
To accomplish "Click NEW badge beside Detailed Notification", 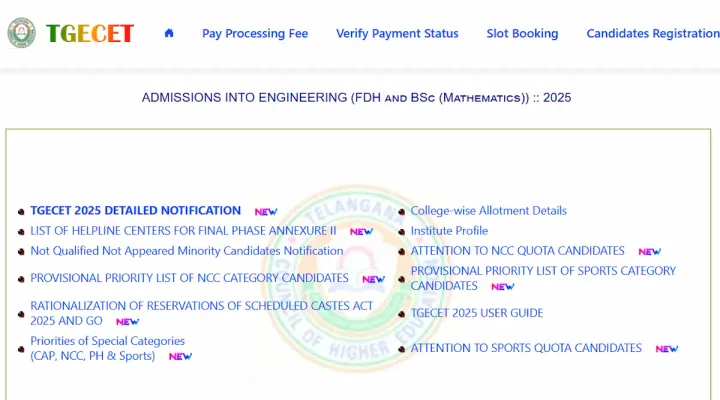I will (x=265, y=212).
